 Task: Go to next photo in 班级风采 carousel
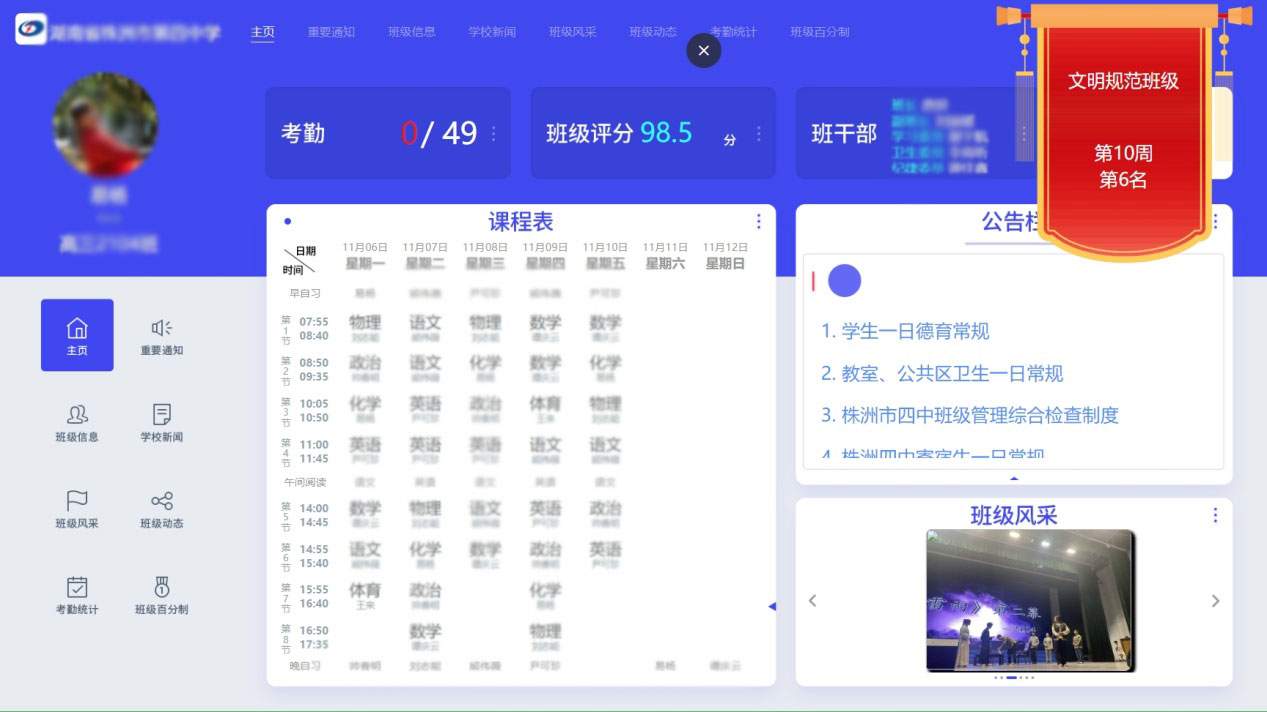click(1215, 601)
